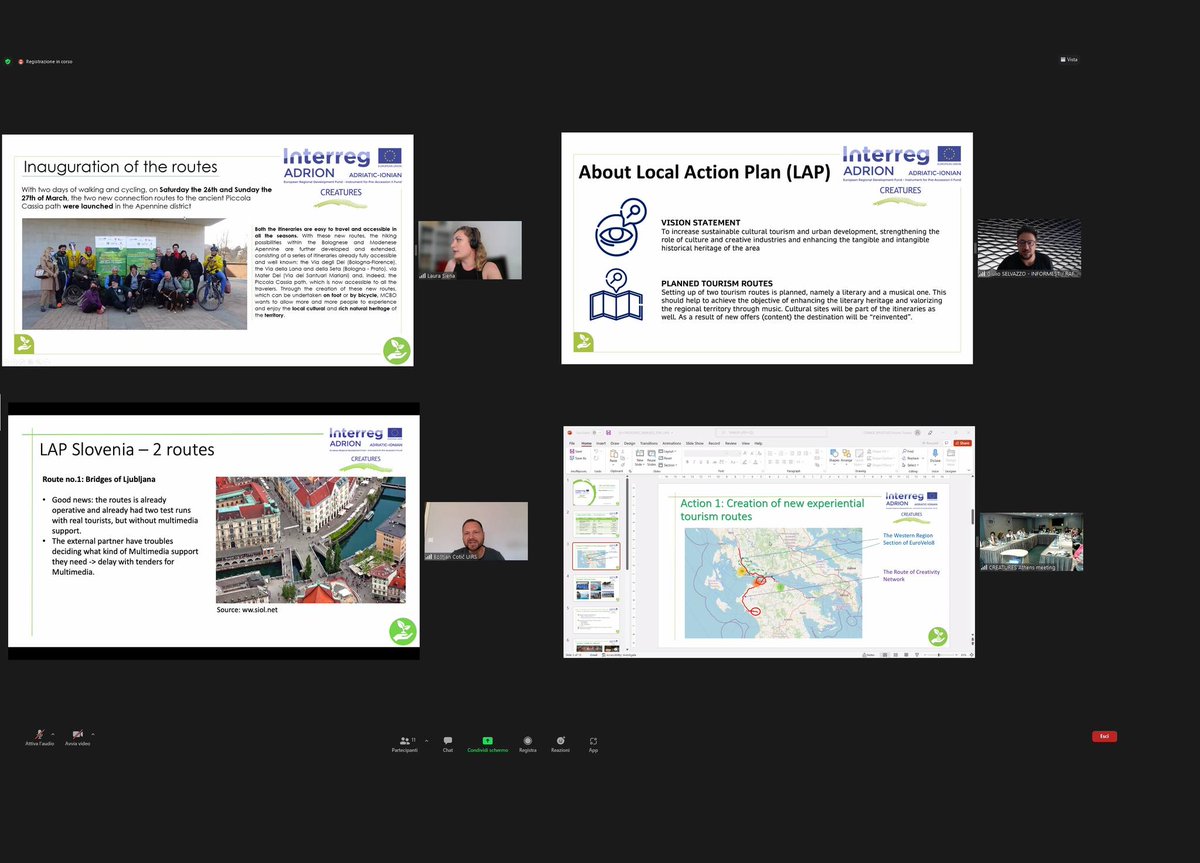Select Silvio Selvazzo's video tile
1200x863 pixels.
pos(1029,248)
